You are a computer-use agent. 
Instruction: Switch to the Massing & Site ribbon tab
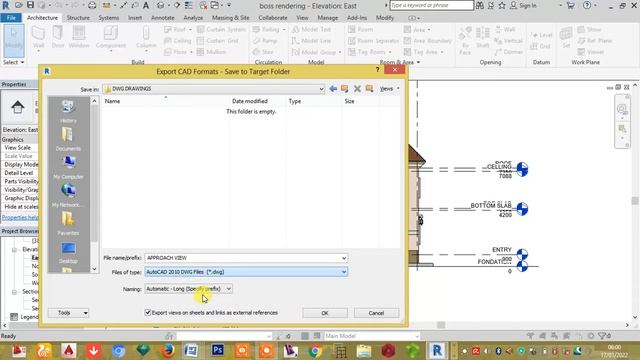tap(230, 18)
